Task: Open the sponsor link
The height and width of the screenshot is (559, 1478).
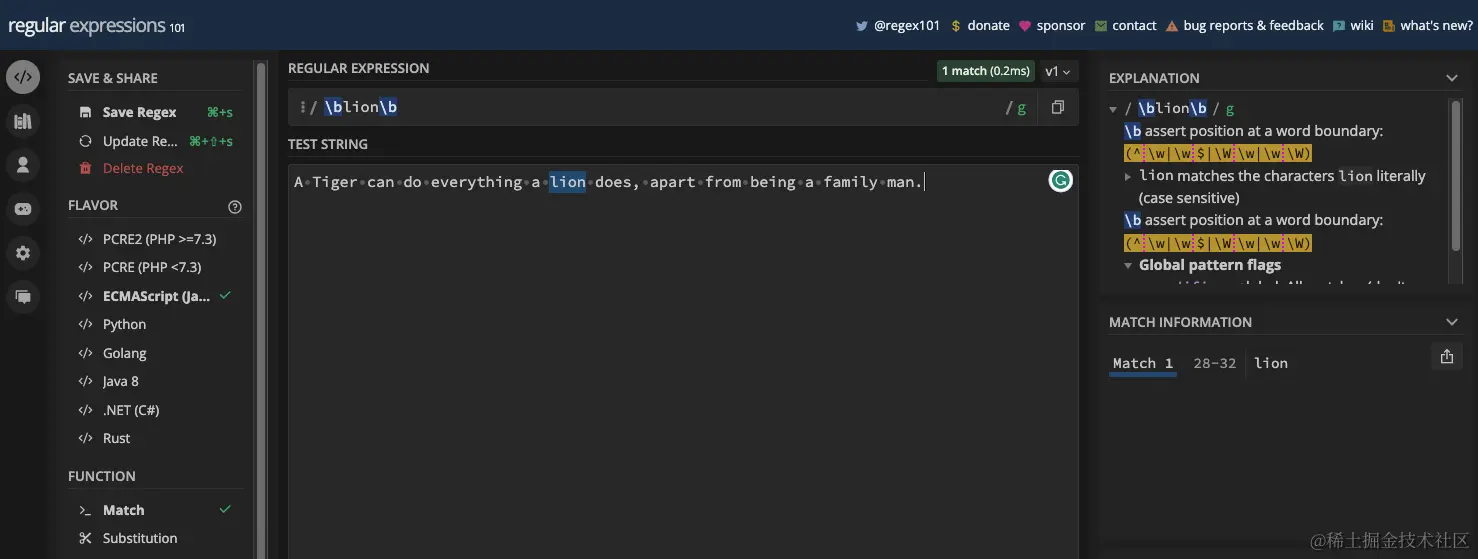Action: (1061, 26)
